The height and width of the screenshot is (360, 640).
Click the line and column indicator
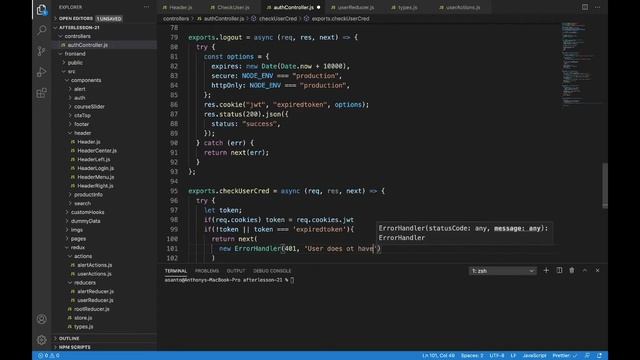(438, 356)
